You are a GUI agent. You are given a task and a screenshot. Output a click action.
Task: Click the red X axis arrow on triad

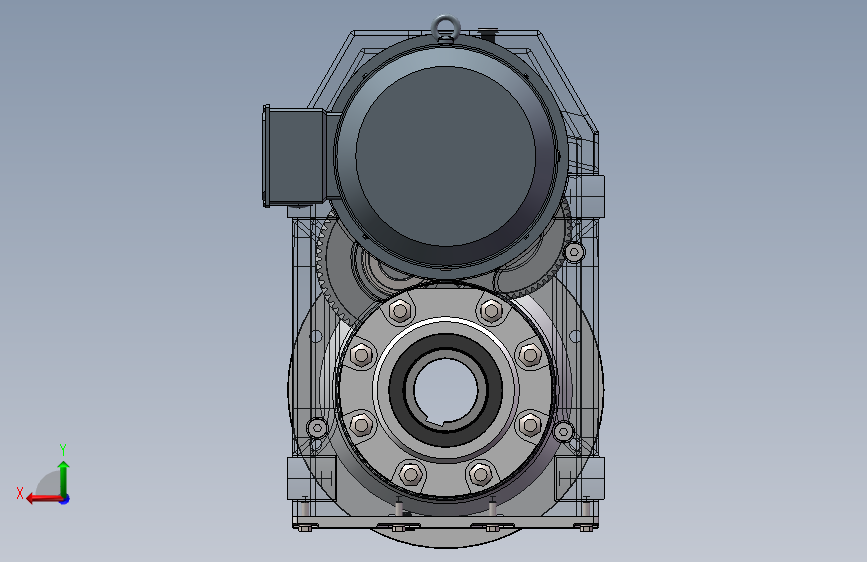44,499
